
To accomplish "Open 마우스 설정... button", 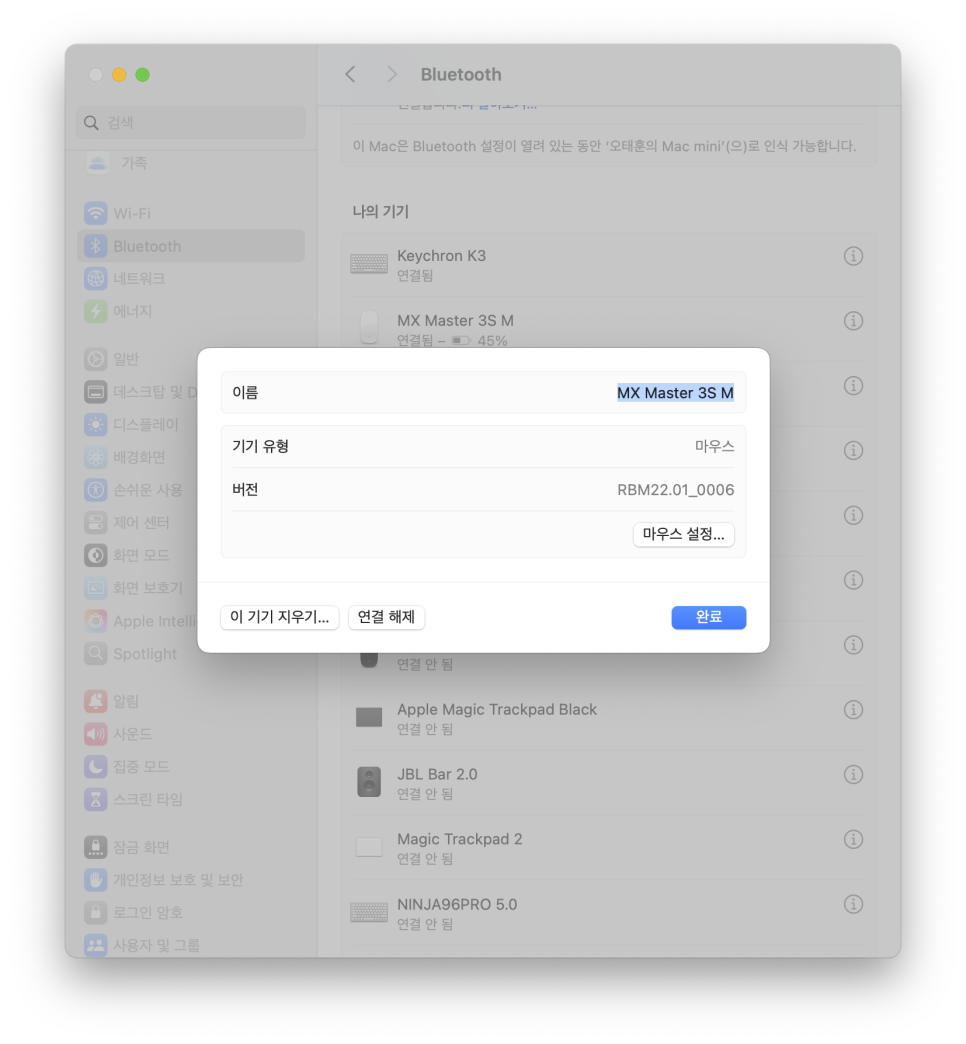I will (x=683, y=534).
